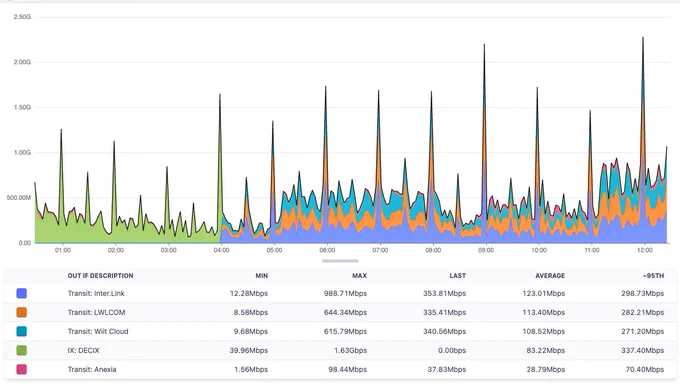Sort by OUT IF DESCRIPTION column header

click(100, 276)
